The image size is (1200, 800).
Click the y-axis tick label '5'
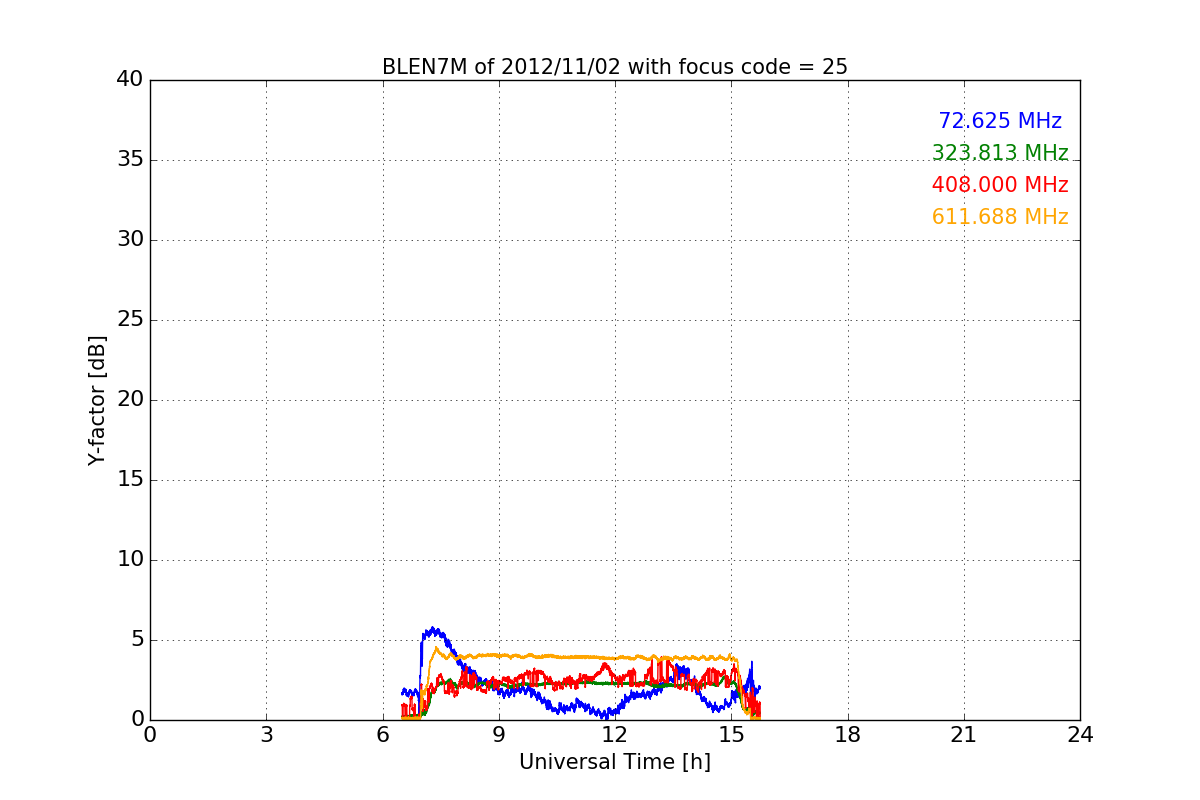(x=137, y=640)
